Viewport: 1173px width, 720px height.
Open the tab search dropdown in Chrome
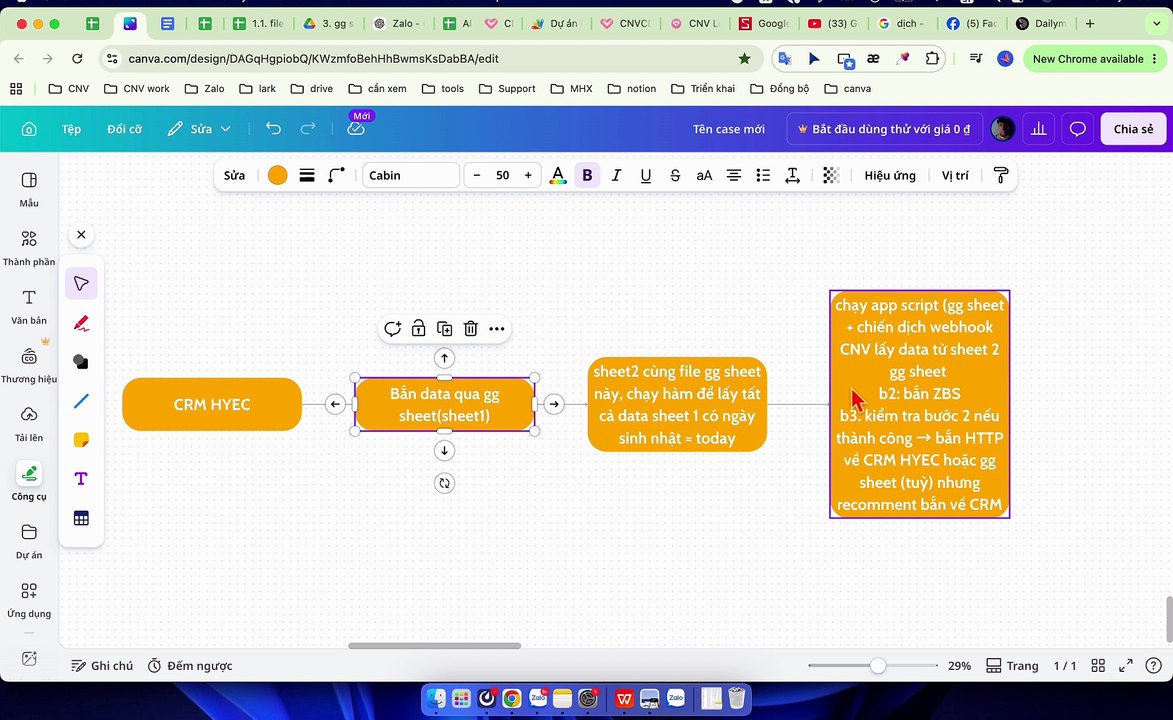(x=1157, y=24)
